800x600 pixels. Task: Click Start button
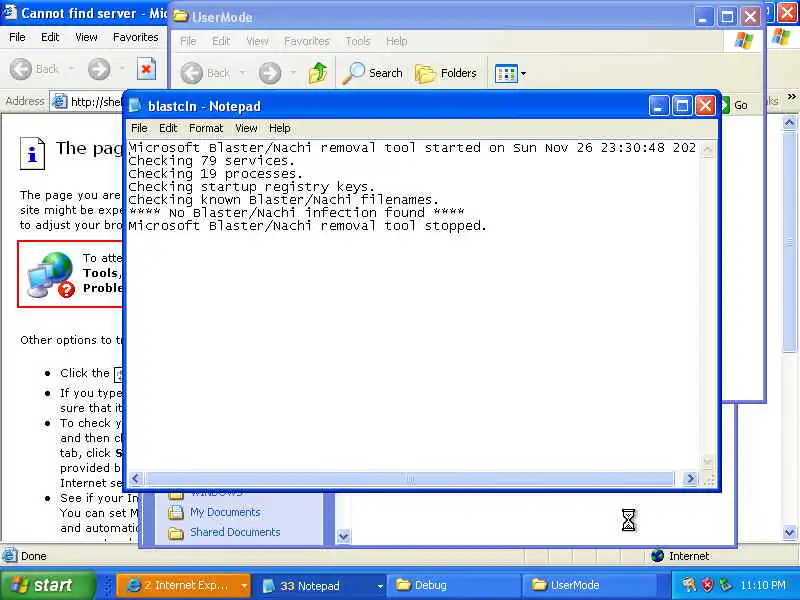pos(47,585)
